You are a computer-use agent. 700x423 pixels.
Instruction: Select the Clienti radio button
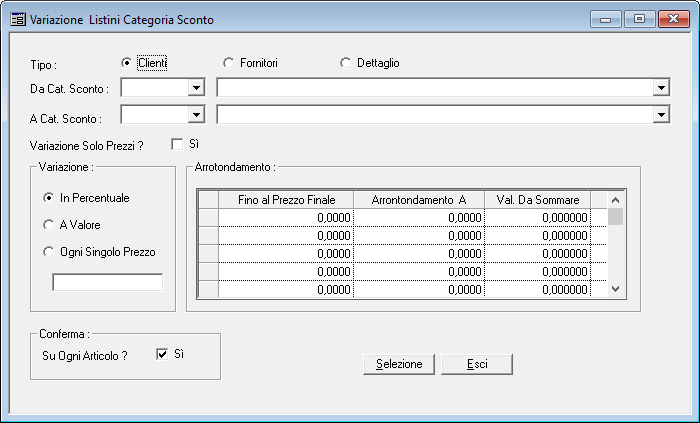pos(126,63)
